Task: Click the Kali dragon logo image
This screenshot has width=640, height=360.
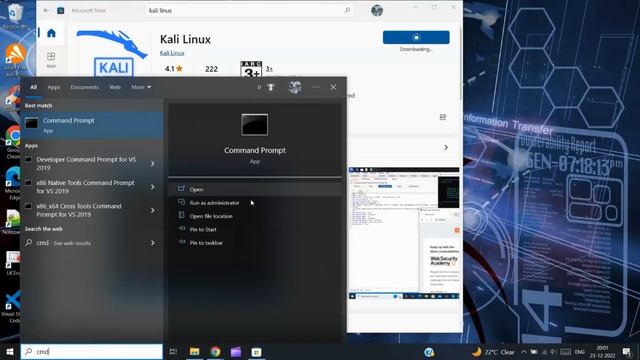Action: pos(112,52)
